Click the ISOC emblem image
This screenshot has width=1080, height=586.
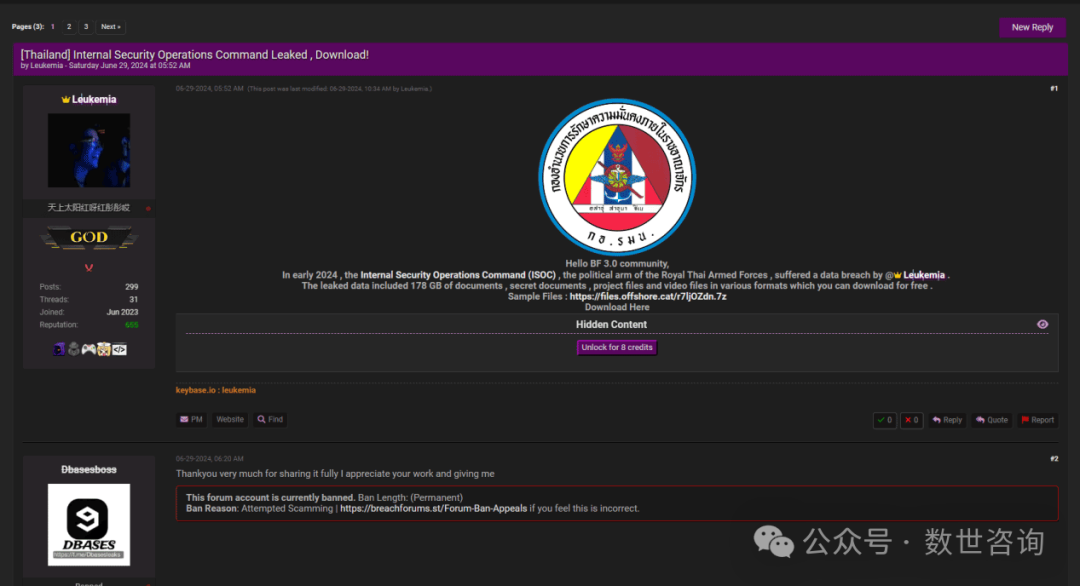pyautogui.click(x=616, y=177)
